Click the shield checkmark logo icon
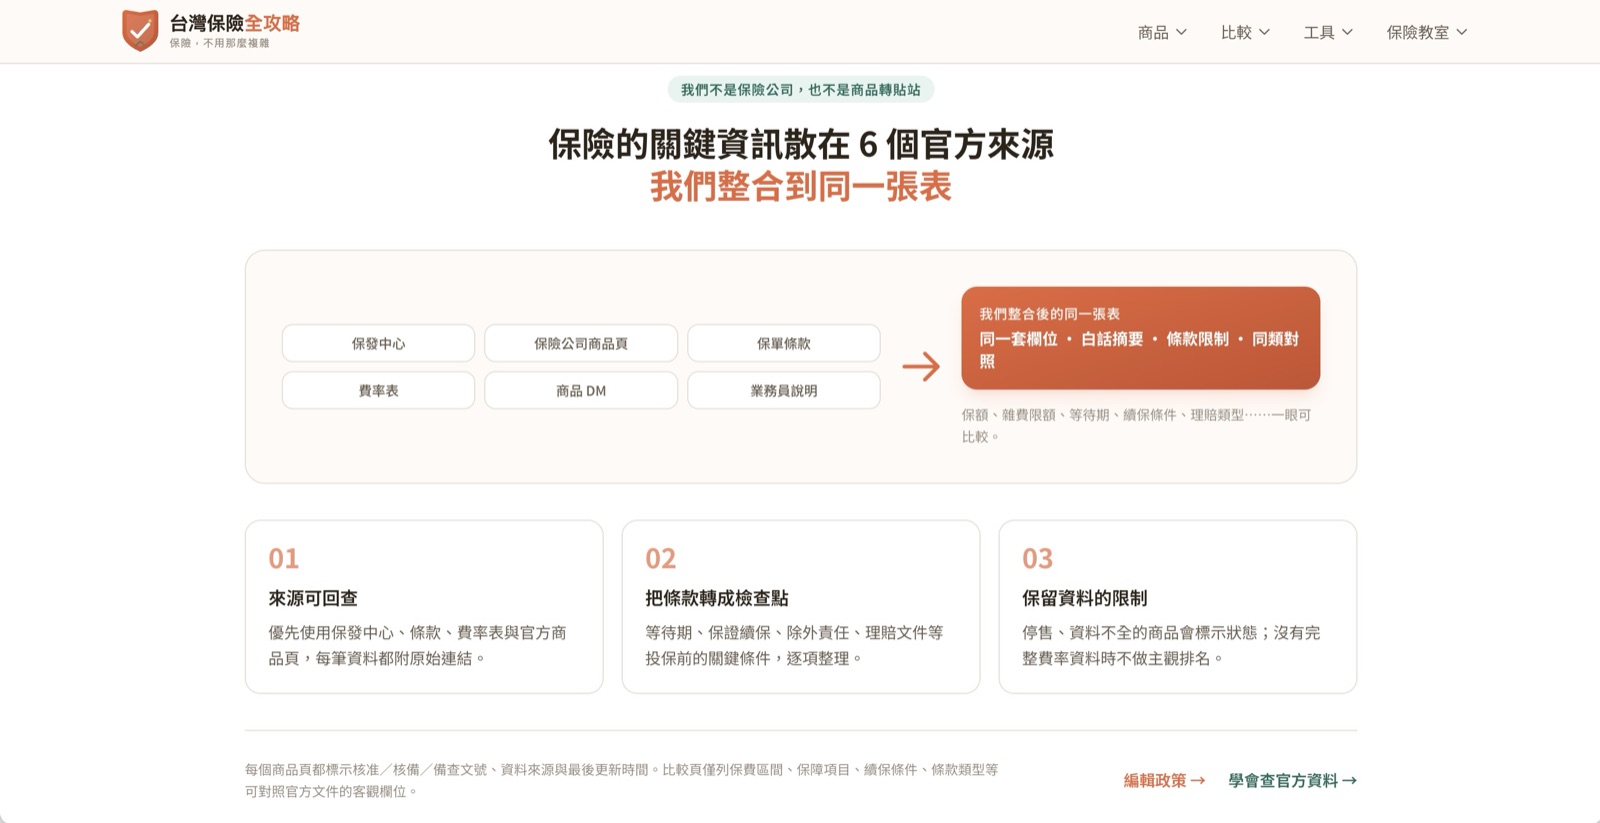Image resolution: width=1600 pixels, height=823 pixels. [140, 30]
